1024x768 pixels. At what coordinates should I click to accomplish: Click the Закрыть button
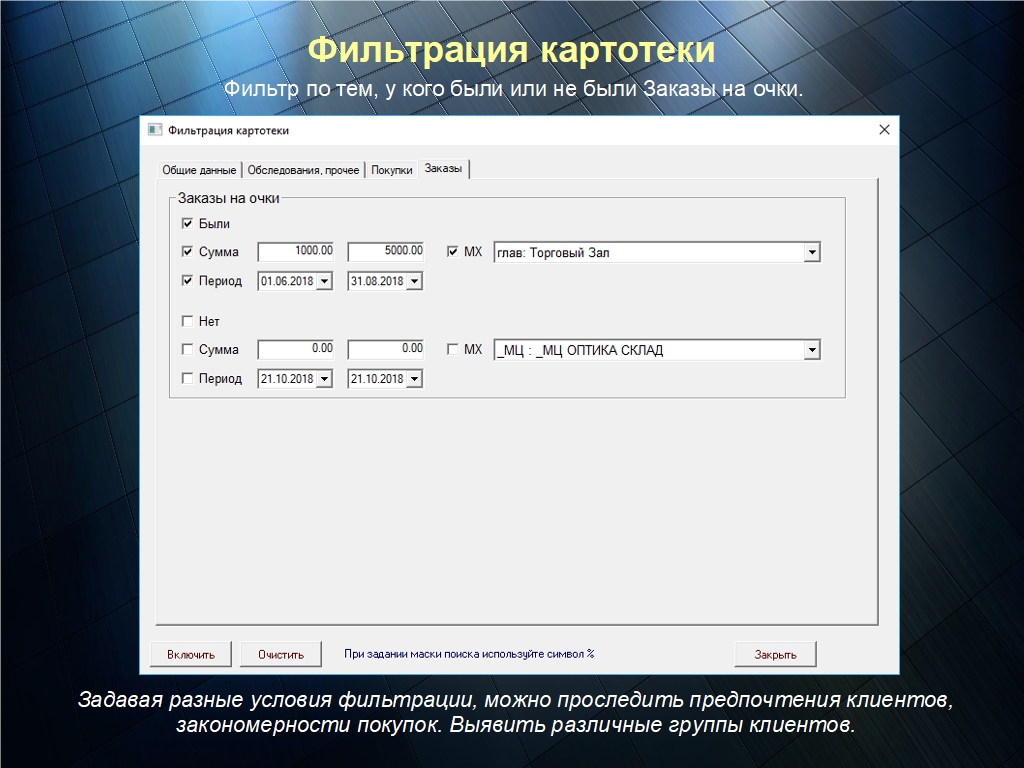[x=775, y=654]
